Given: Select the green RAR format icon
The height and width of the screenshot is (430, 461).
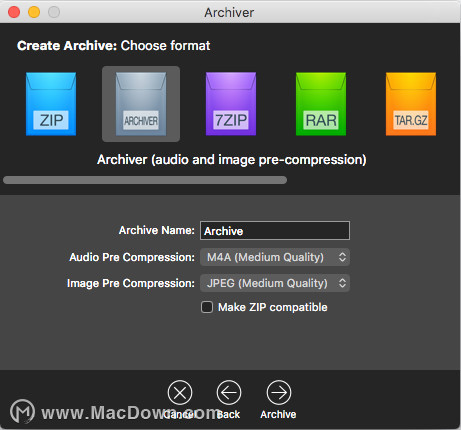Looking at the screenshot, I should tap(321, 104).
